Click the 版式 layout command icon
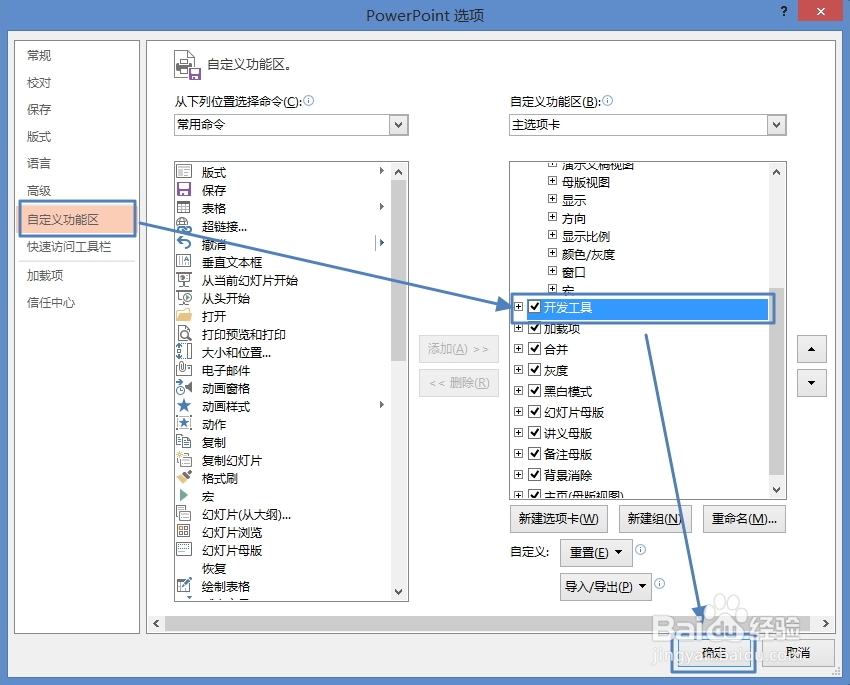Viewport: 850px width, 685px height. tap(184, 171)
